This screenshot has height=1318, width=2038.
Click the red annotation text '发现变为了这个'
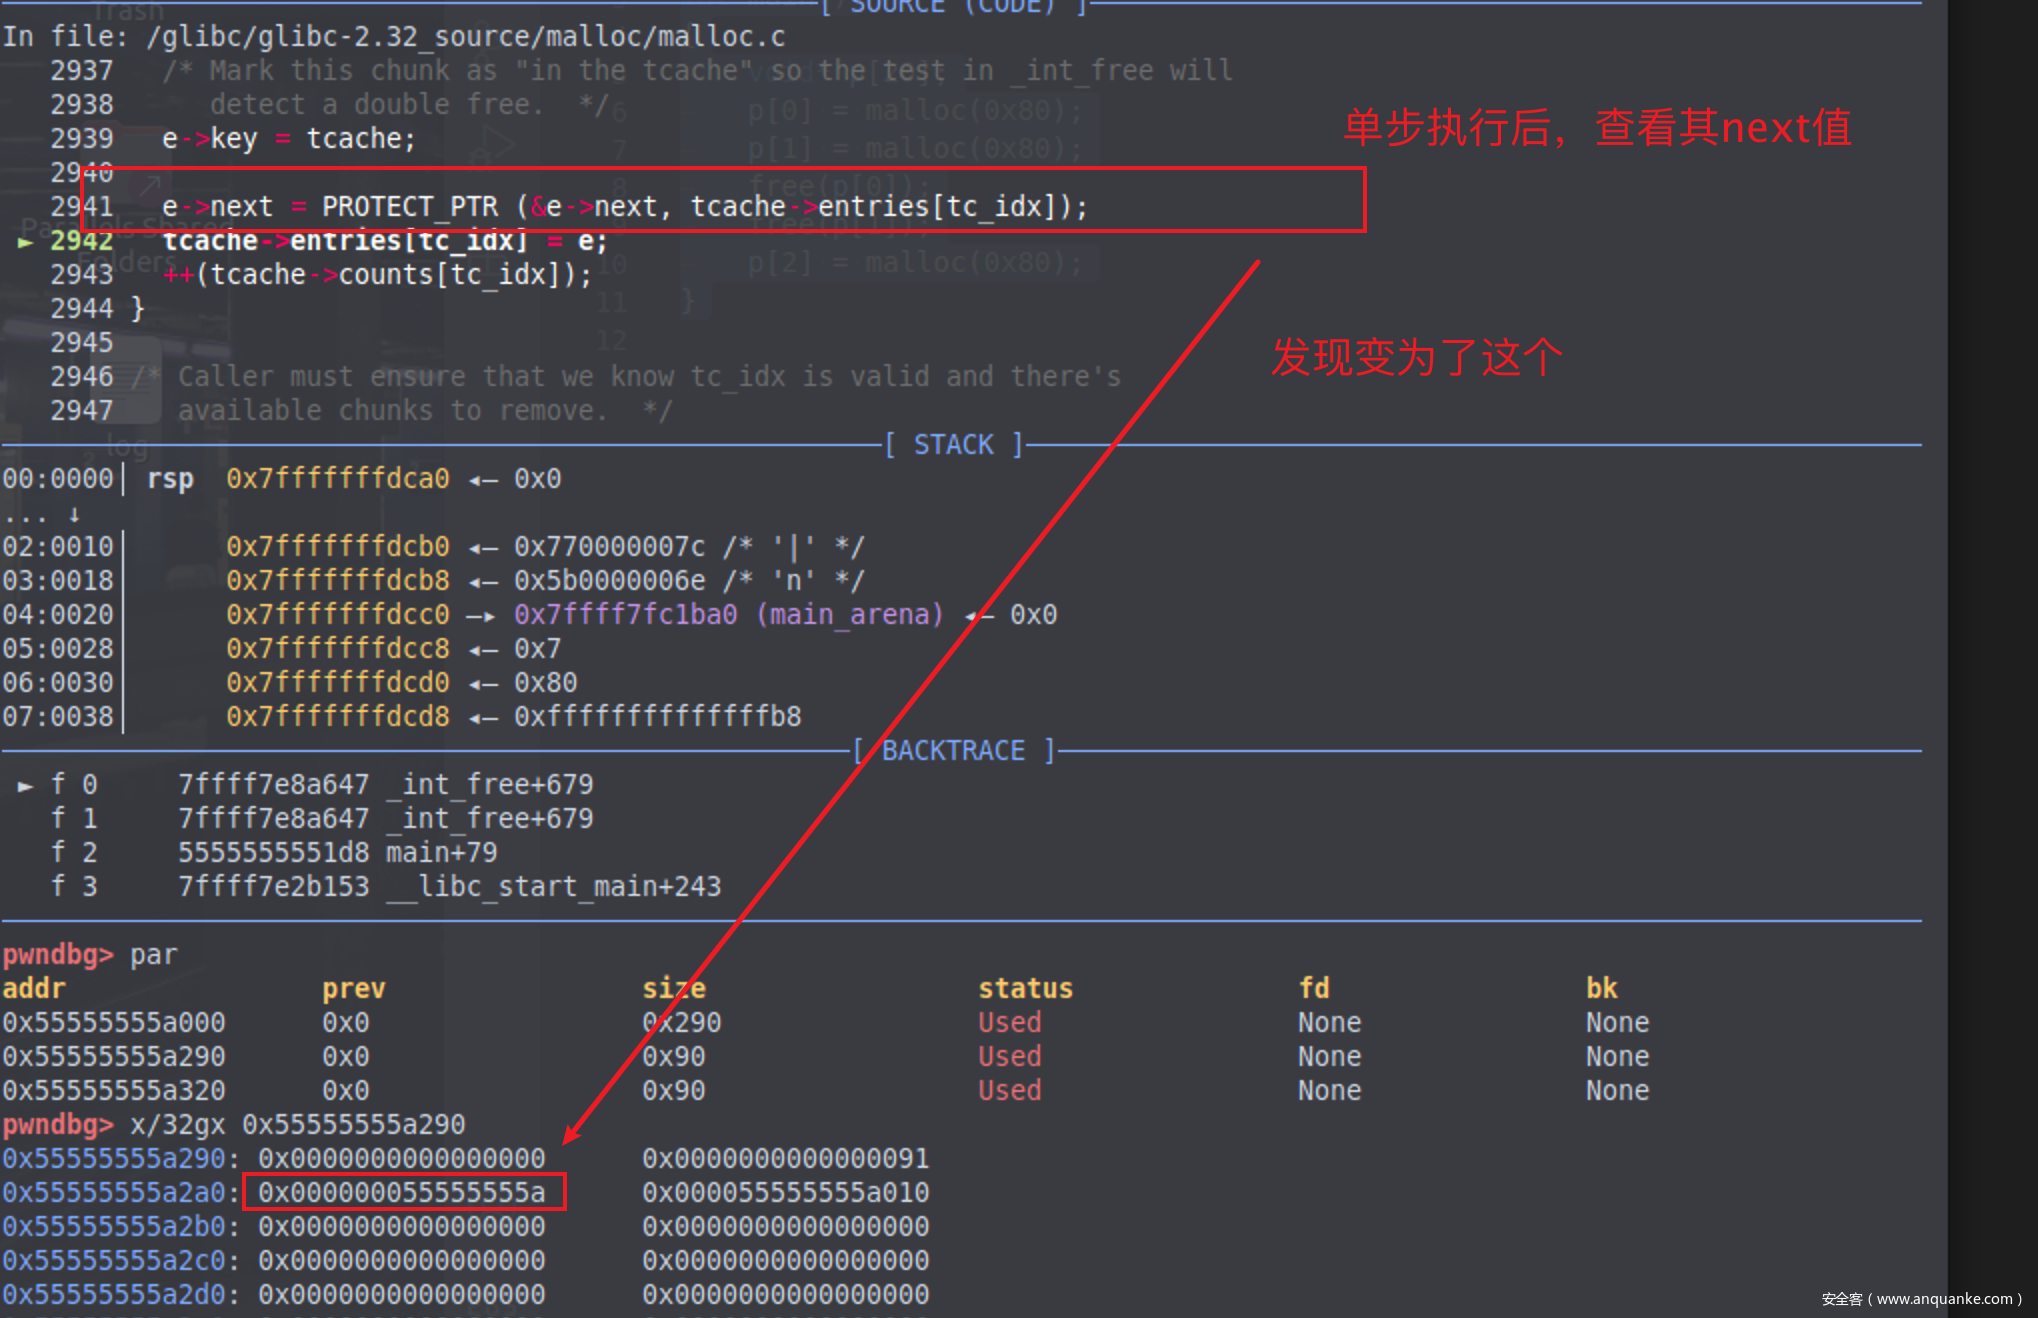(1416, 358)
